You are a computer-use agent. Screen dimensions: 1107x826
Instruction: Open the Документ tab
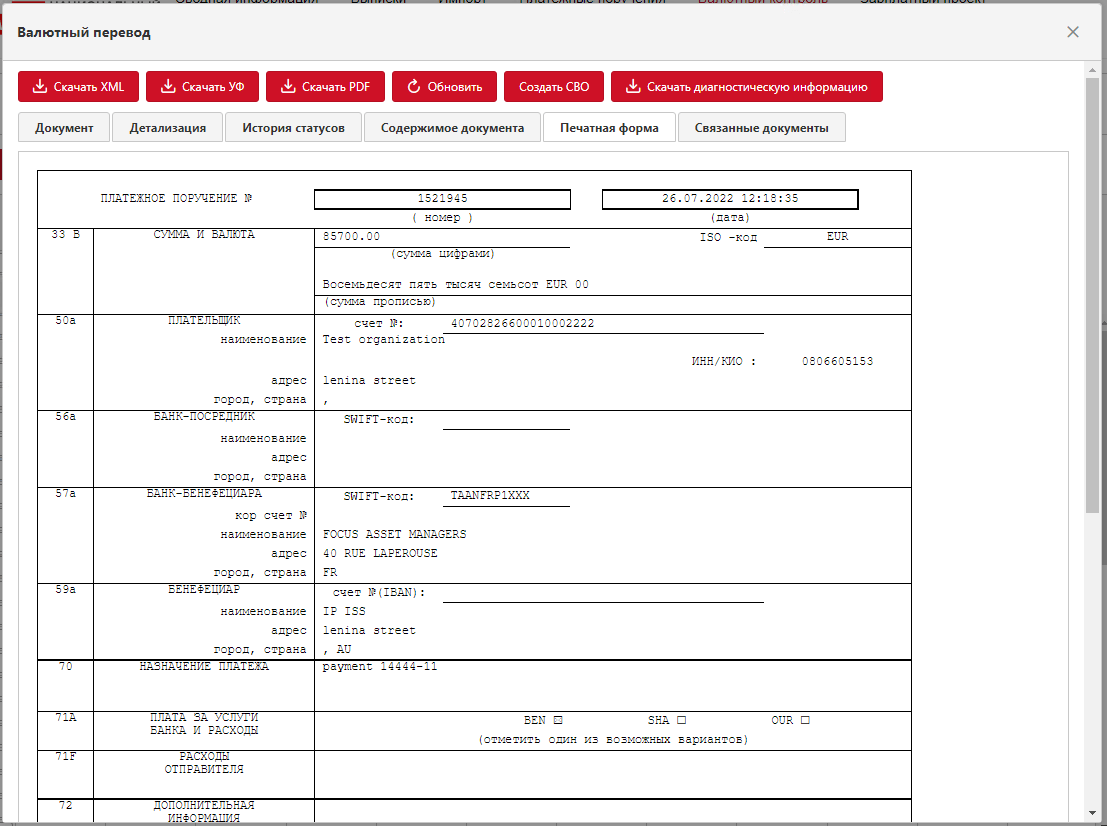point(64,128)
